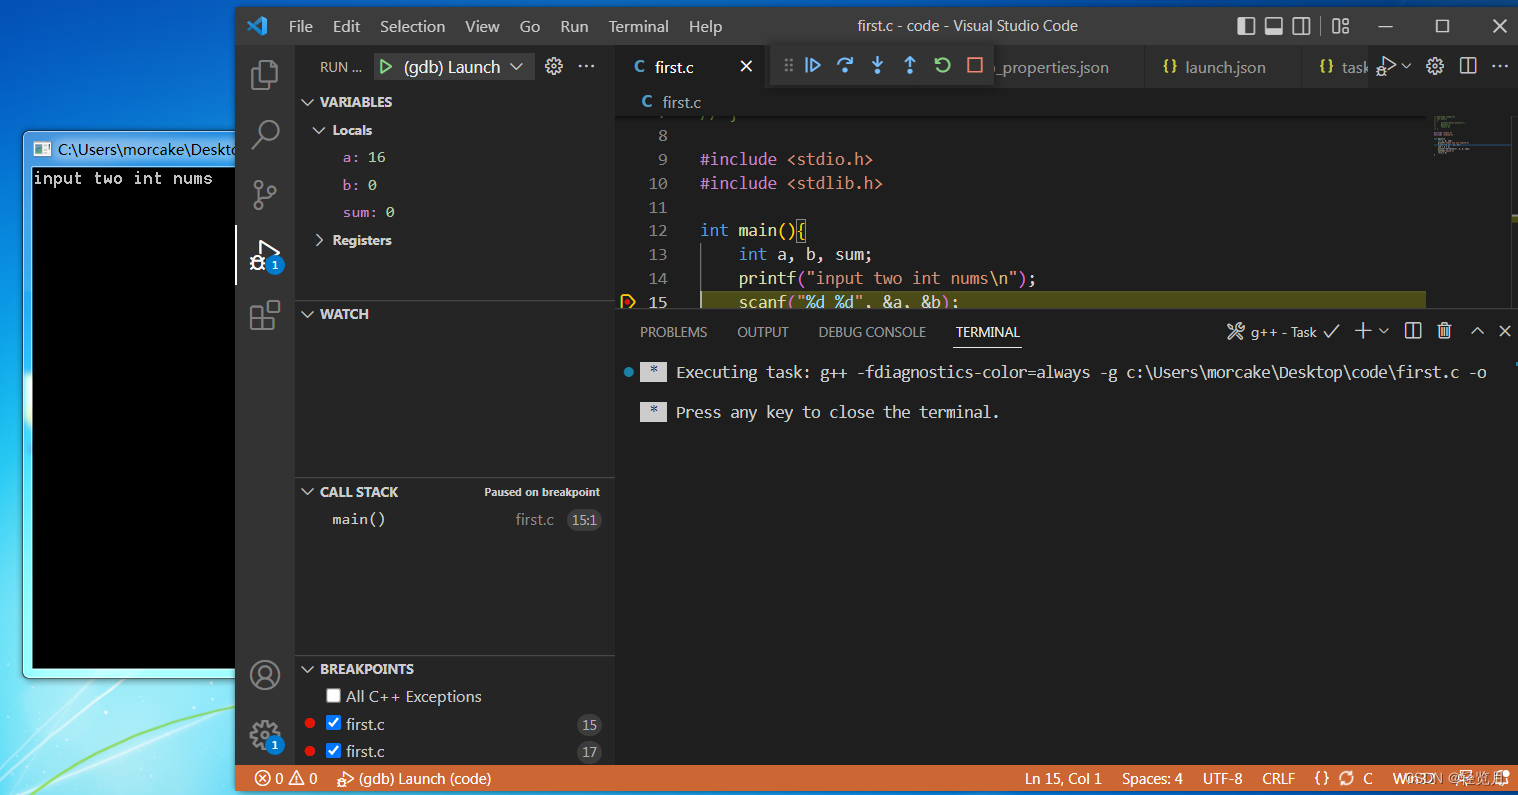Restart the debug session
Image resolution: width=1518 pixels, height=795 pixels.
pos(941,65)
